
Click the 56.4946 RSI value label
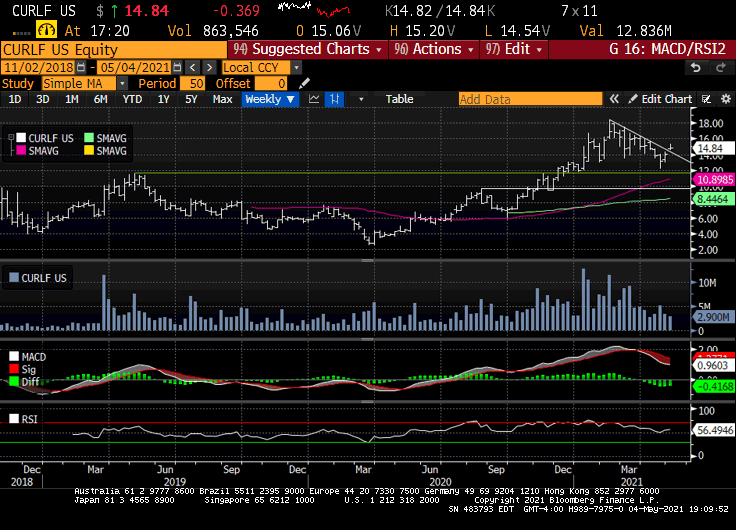coord(713,430)
